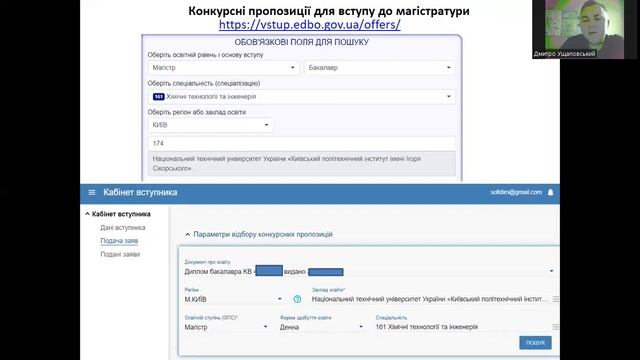640x360 pixels.
Task: Click the Кабінет вступника header title
Action: [140, 192]
